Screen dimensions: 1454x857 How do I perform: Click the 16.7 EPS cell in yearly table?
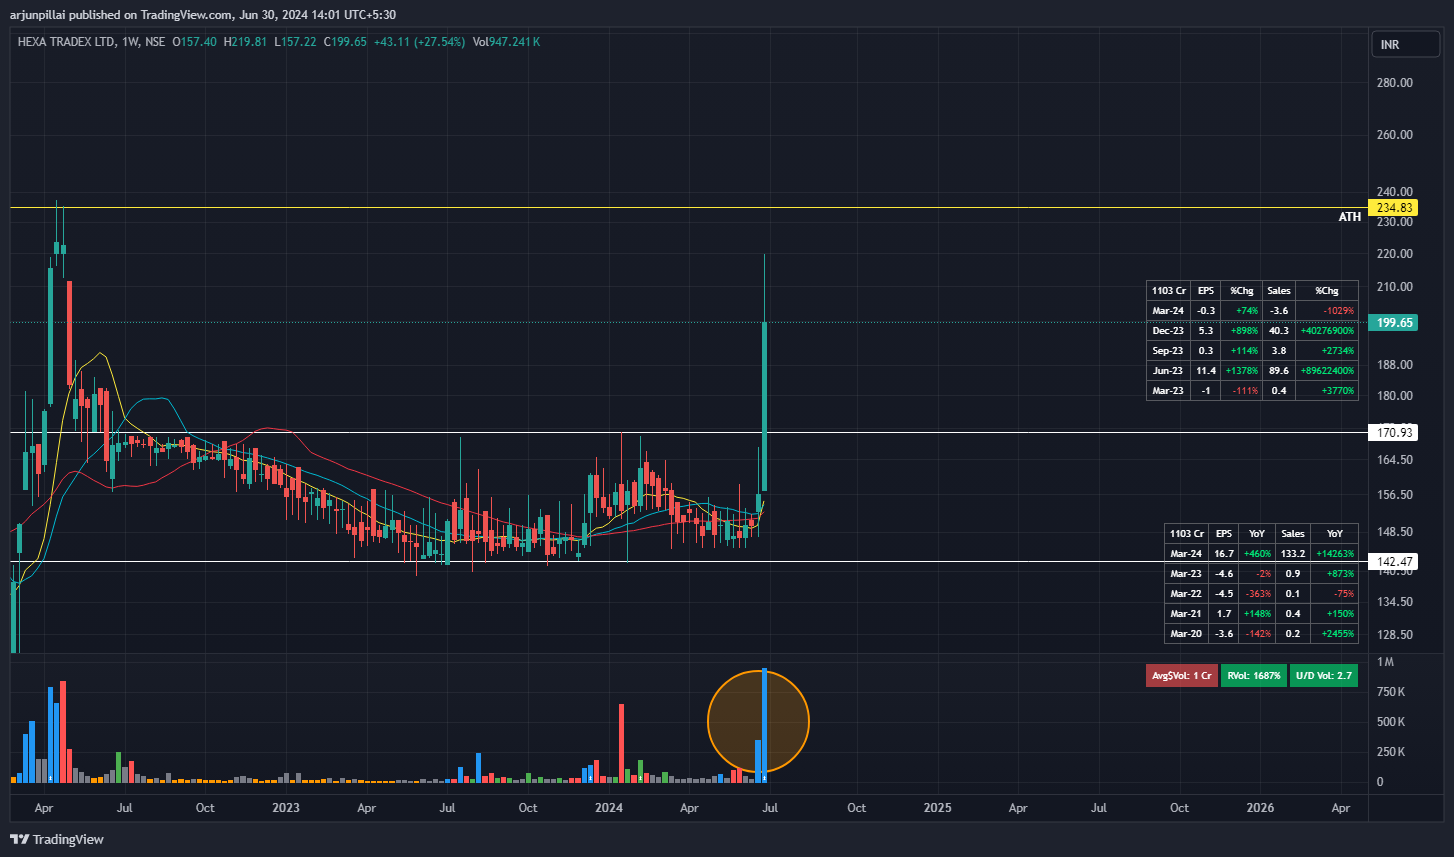tap(1224, 553)
